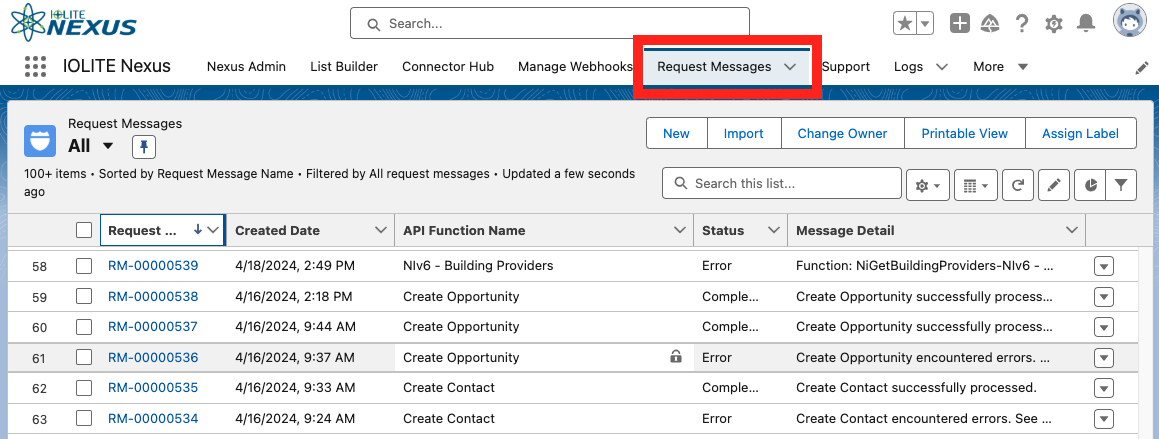Screen dimensions: 1159x439
Task: Click the Search this list field
Action: click(782, 183)
